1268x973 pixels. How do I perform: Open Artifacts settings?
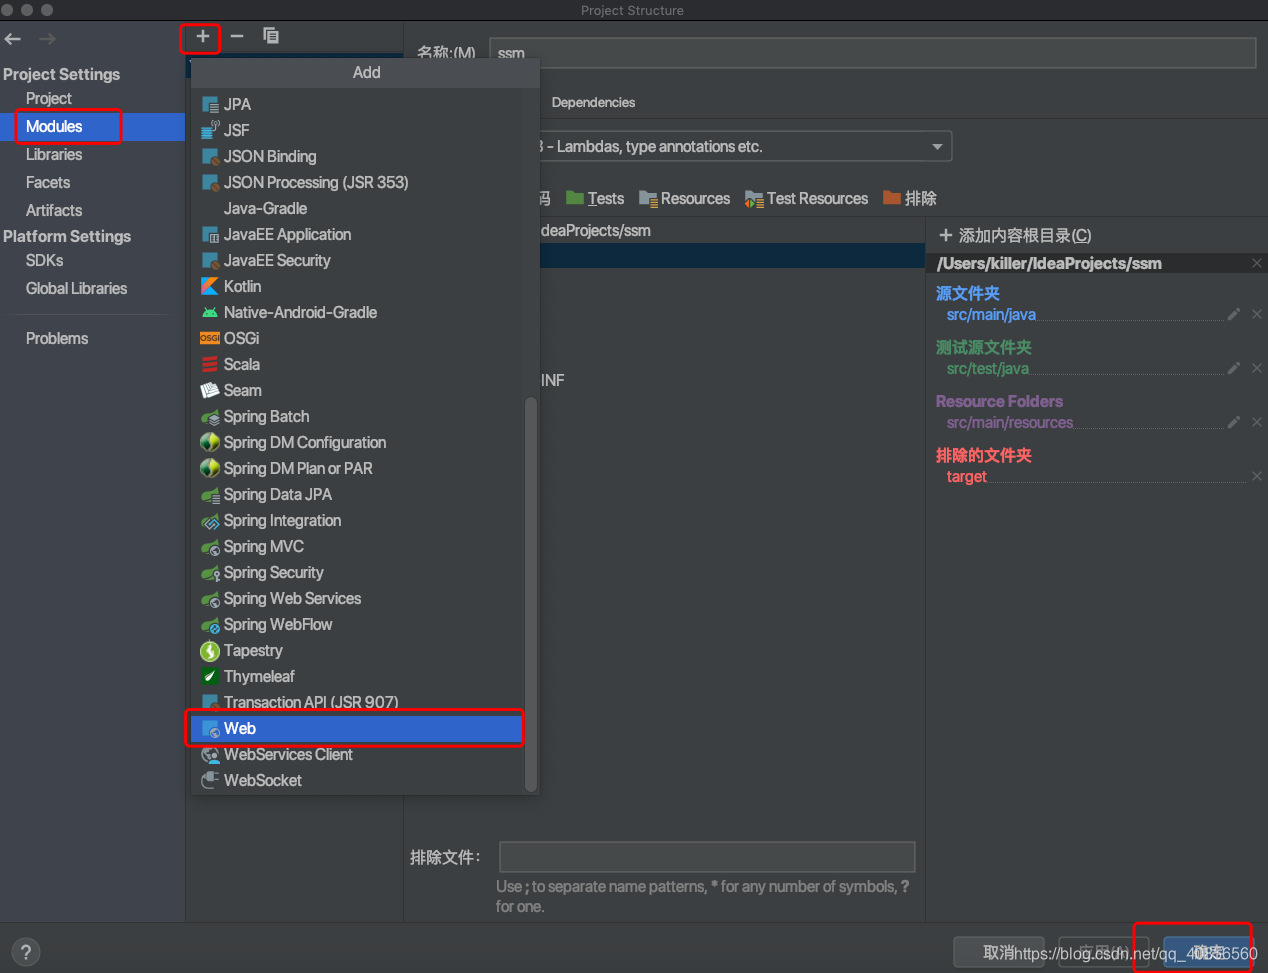tap(54, 210)
